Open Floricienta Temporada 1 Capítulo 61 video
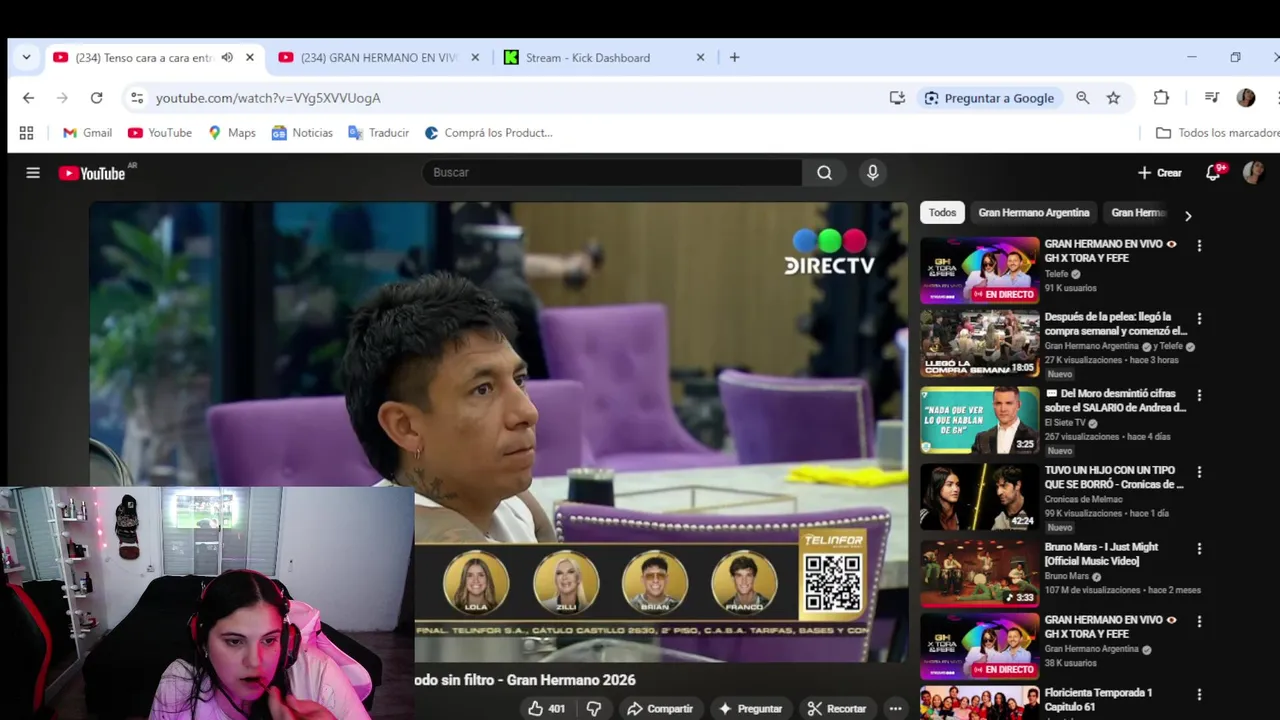Screen dimensions: 1280x720 click(1098, 700)
